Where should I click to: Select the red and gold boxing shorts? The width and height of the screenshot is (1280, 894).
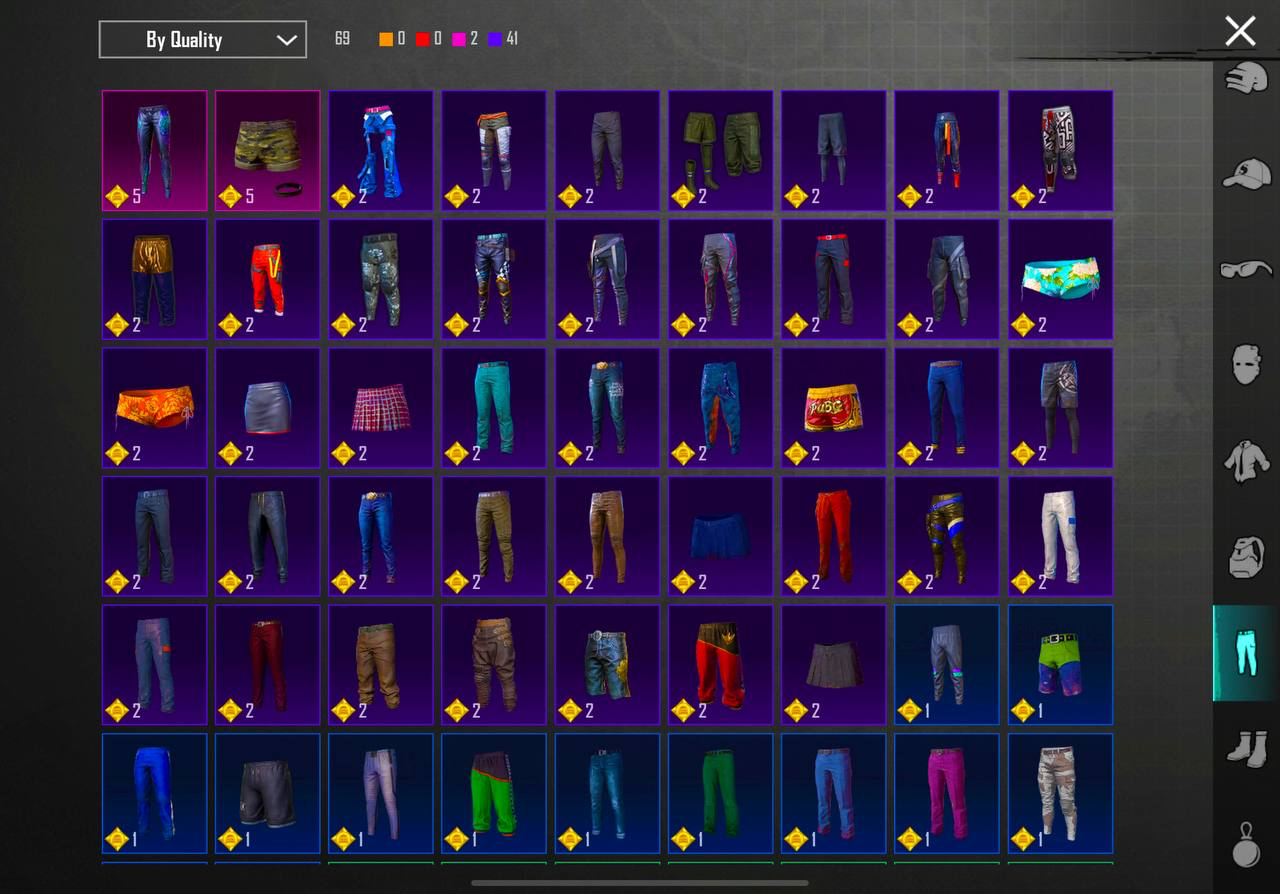(x=833, y=408)
